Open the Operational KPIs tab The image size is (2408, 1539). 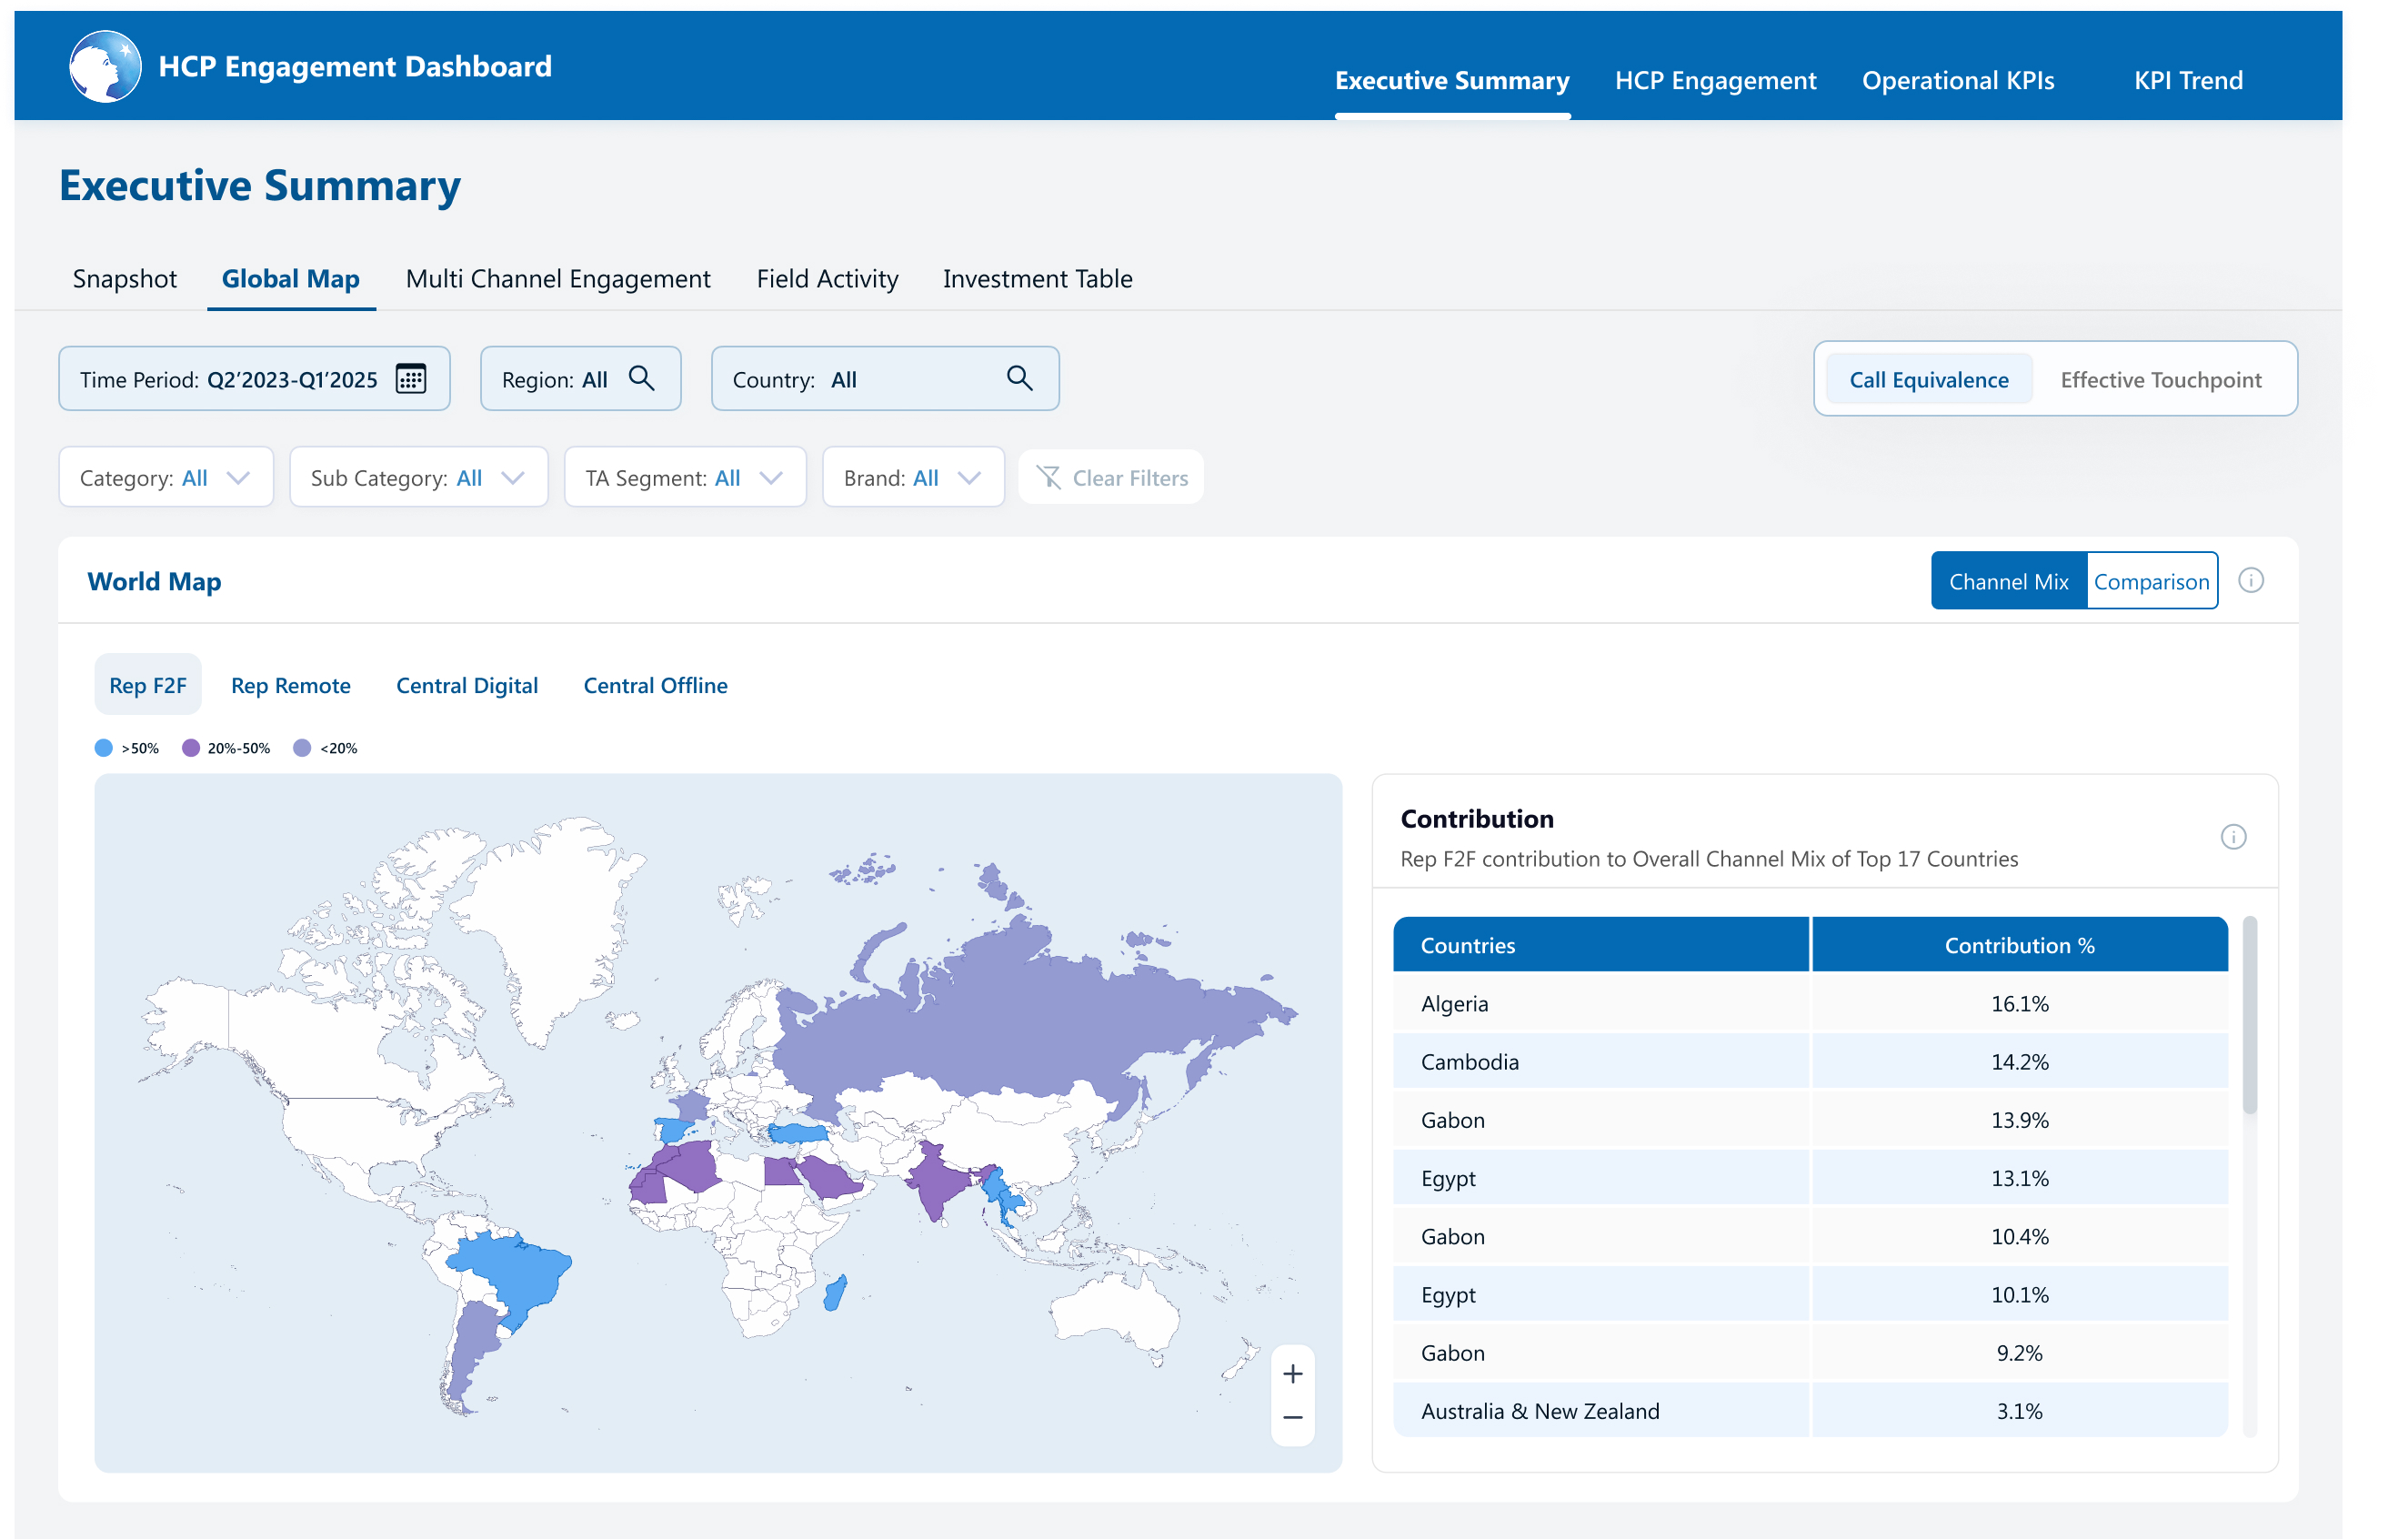tap(1957, 80)
